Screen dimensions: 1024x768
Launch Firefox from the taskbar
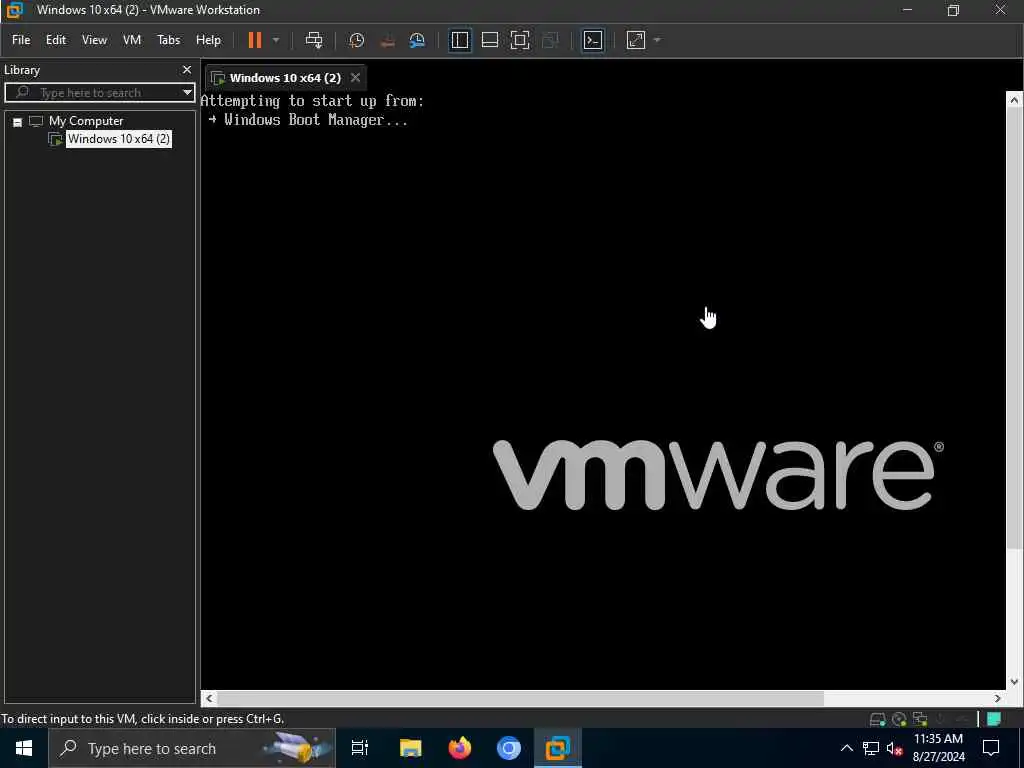tap(460, 748)
